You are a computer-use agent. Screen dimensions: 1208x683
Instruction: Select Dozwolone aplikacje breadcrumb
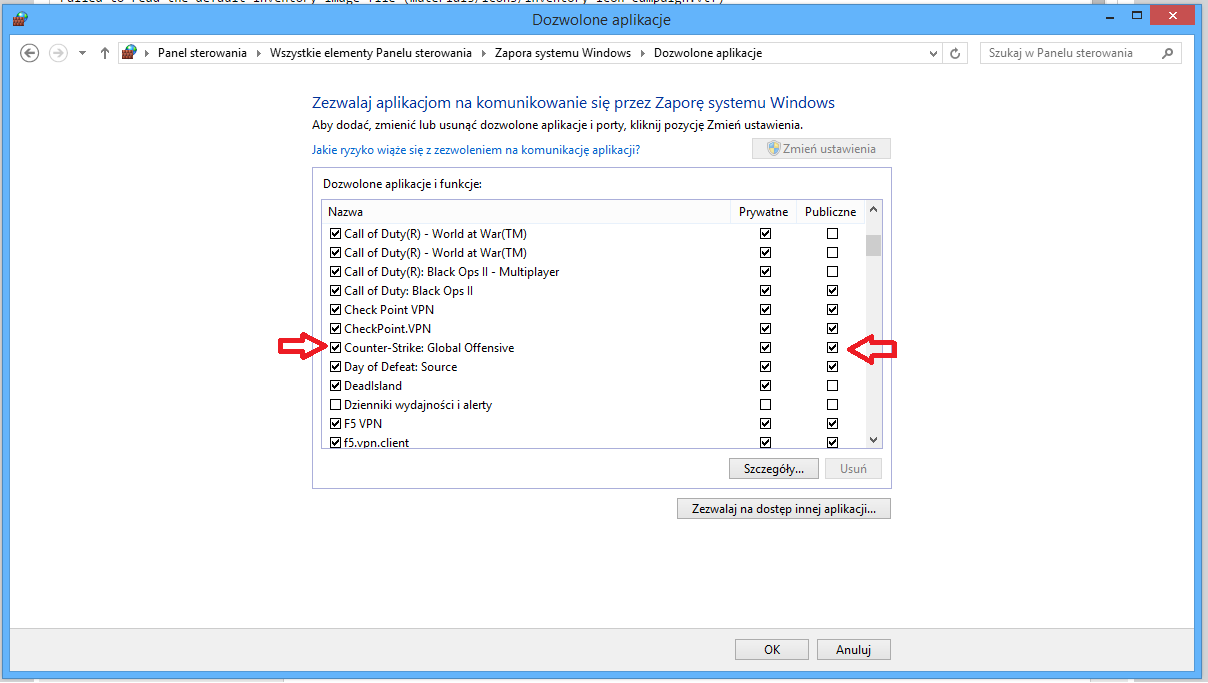tap(708, 53)
